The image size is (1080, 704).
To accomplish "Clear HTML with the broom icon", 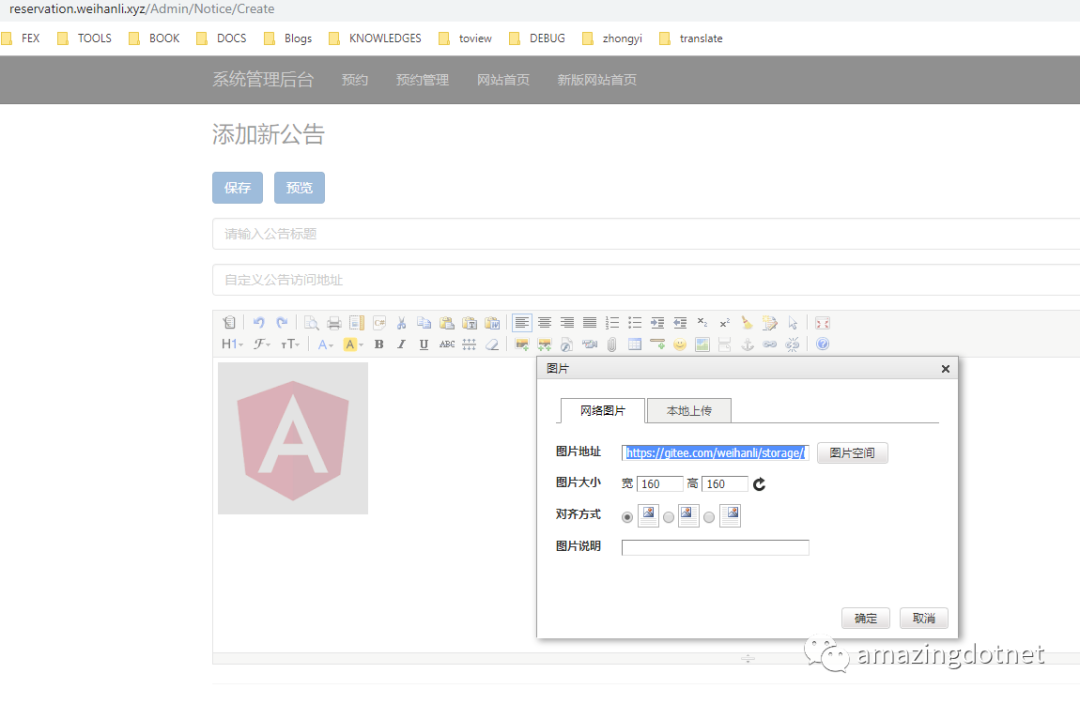I will pos(747,322).
